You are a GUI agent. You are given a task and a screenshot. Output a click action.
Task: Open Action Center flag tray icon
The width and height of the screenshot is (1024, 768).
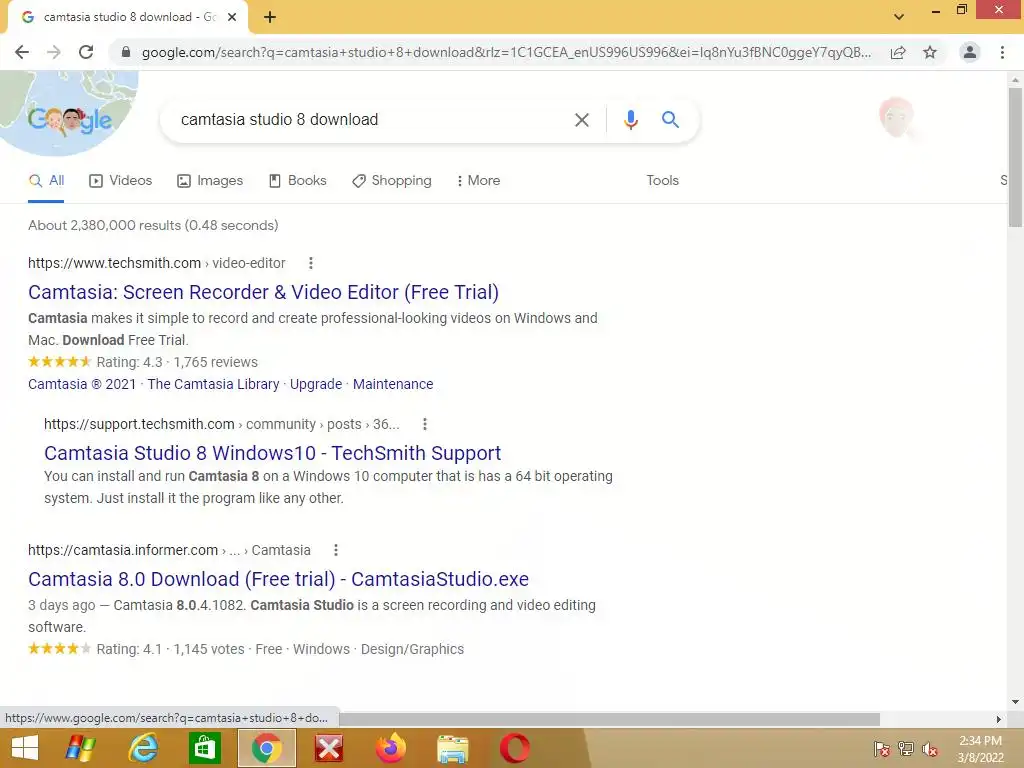(x=881, y=749)
